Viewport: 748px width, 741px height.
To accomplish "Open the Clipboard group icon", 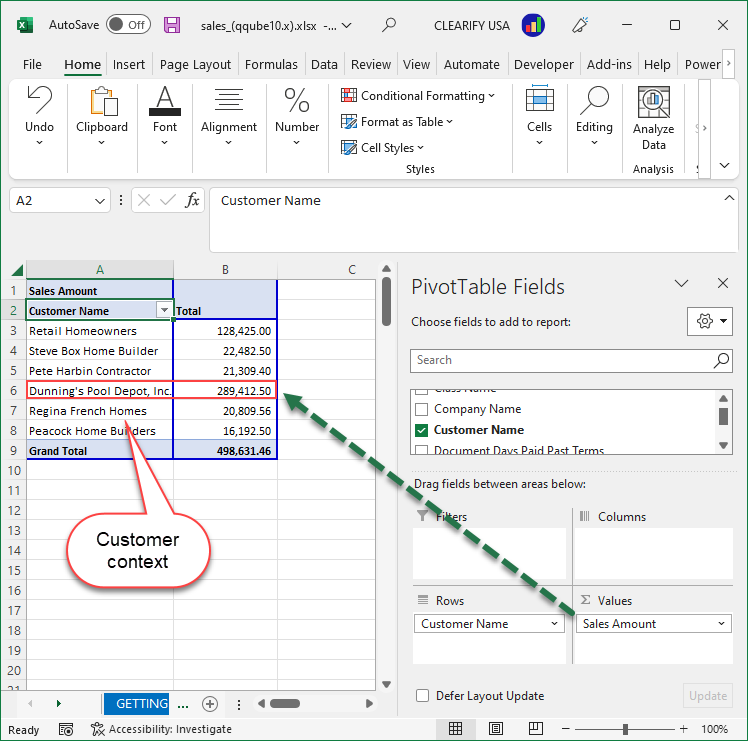I will point(103,101).
